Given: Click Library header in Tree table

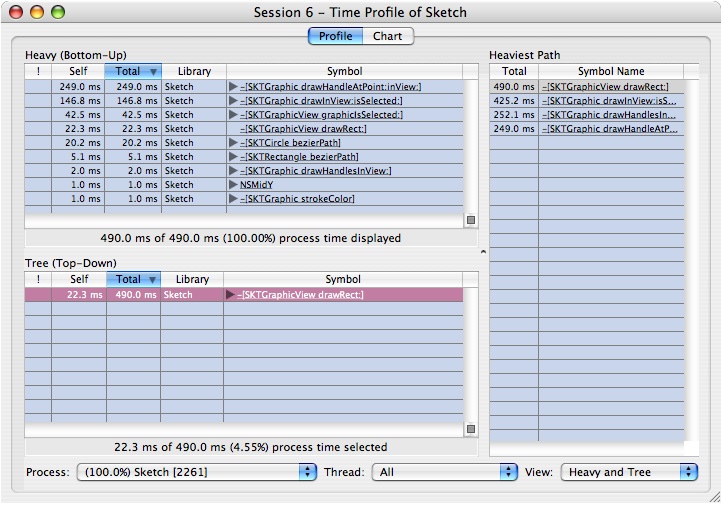Looking at the screenshot, I should tap(192, 280).
